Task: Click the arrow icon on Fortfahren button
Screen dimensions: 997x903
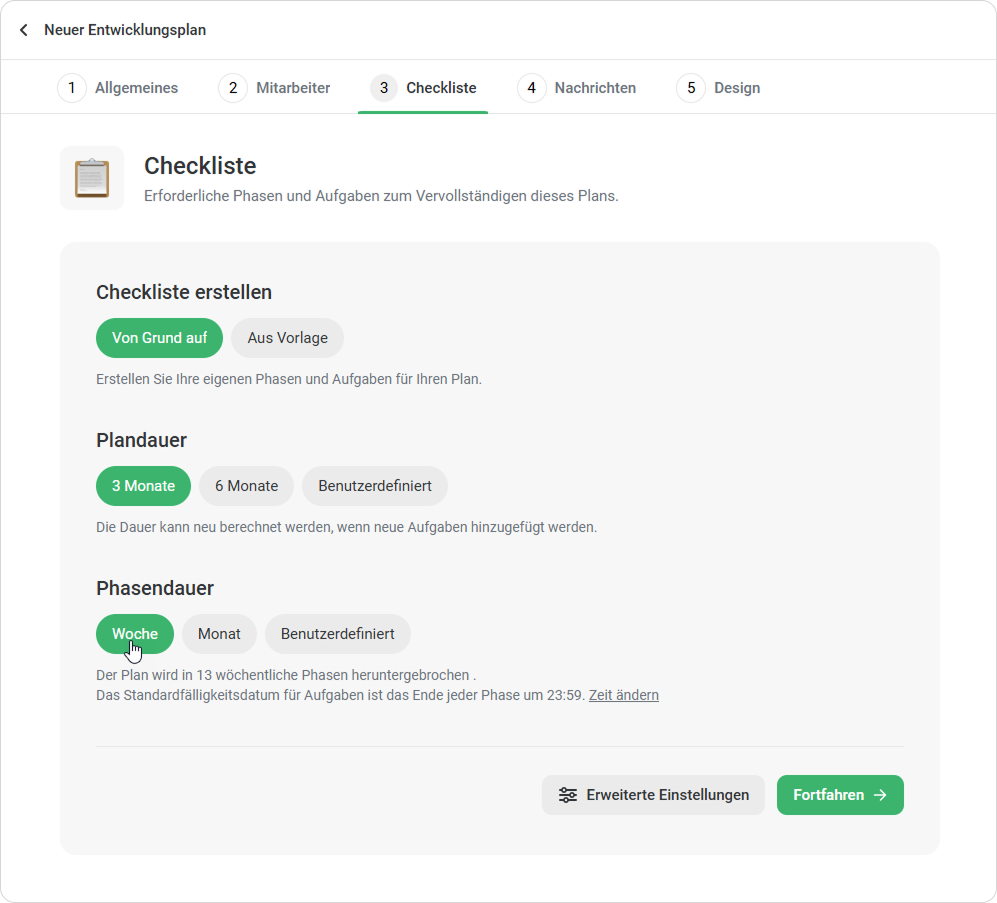Action: (x=880, y=795)
